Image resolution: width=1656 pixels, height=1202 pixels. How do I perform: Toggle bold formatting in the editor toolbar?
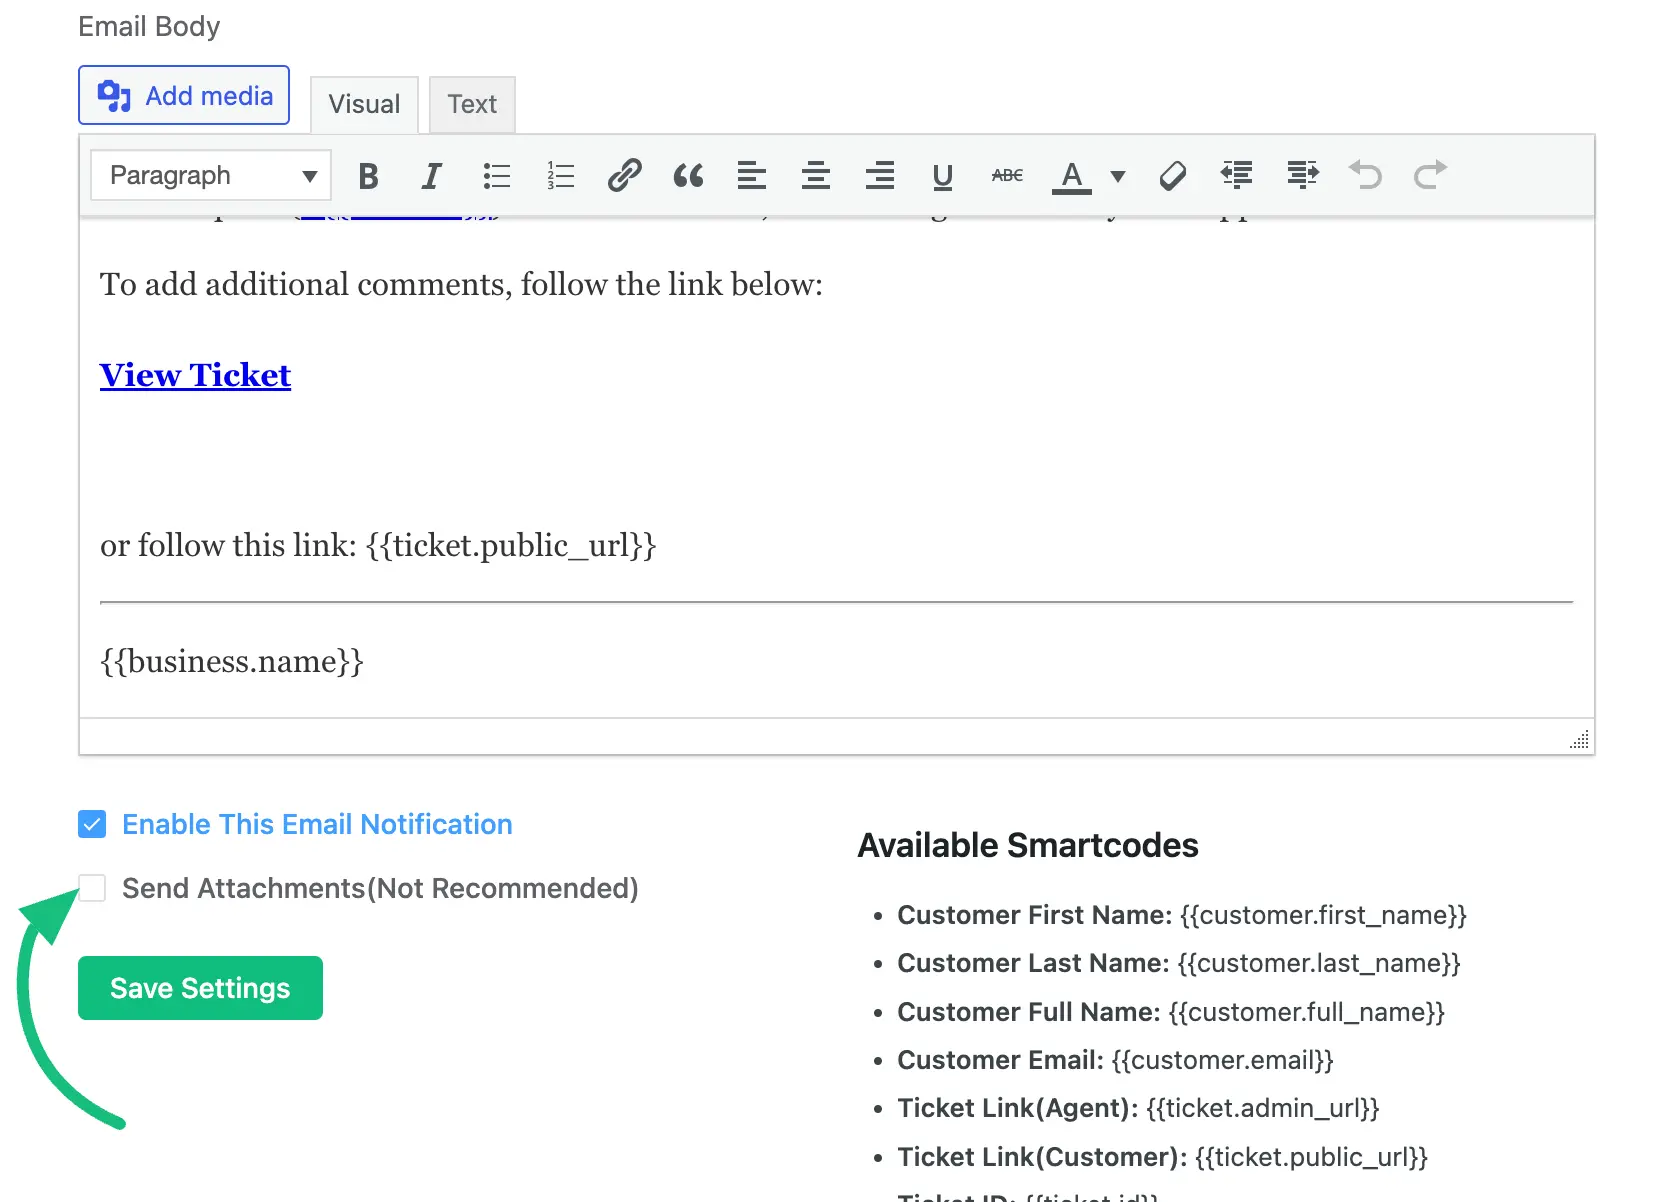pos(368,176)
